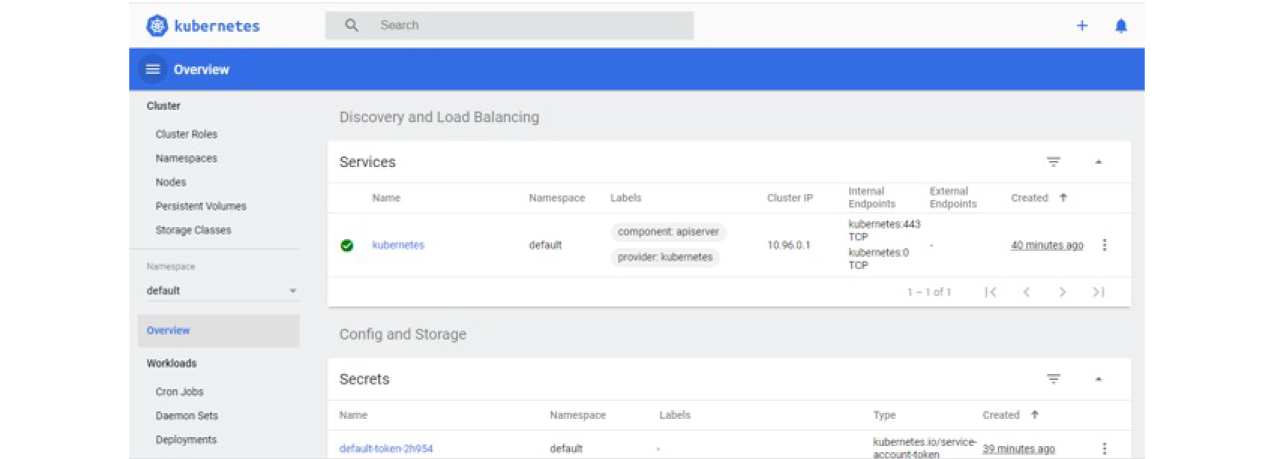Sort Services by Created arrow
This screenshot has width=1272, height=459.
1063,198
